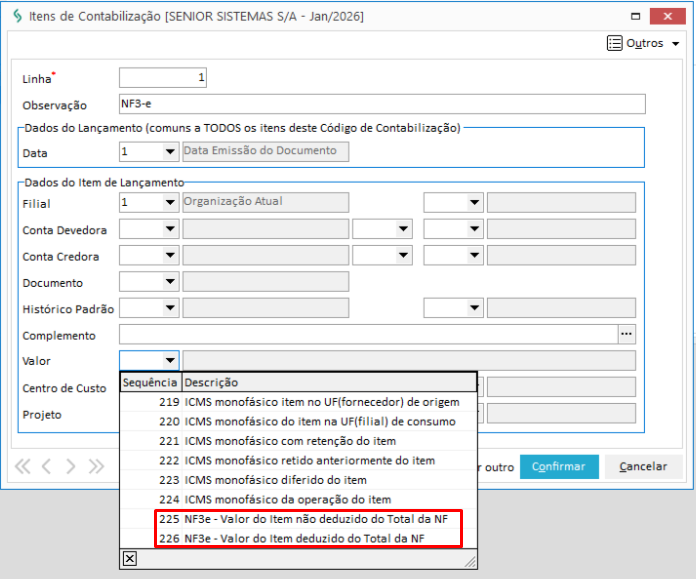This screenshot has width=696, height=579.
Task: Expand the Conta Credora first dropdown
Action: [x=170, y=255]
